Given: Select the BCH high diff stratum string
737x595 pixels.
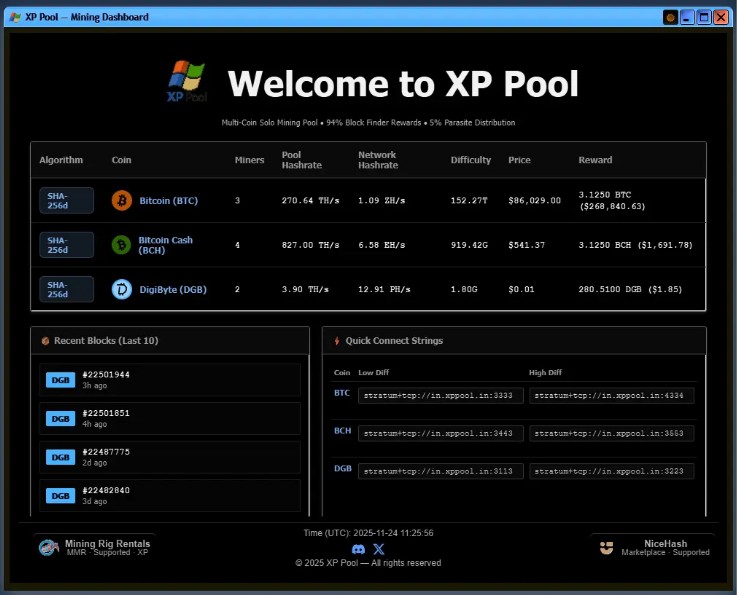Looking at the screenshot, I should point(612,433).
